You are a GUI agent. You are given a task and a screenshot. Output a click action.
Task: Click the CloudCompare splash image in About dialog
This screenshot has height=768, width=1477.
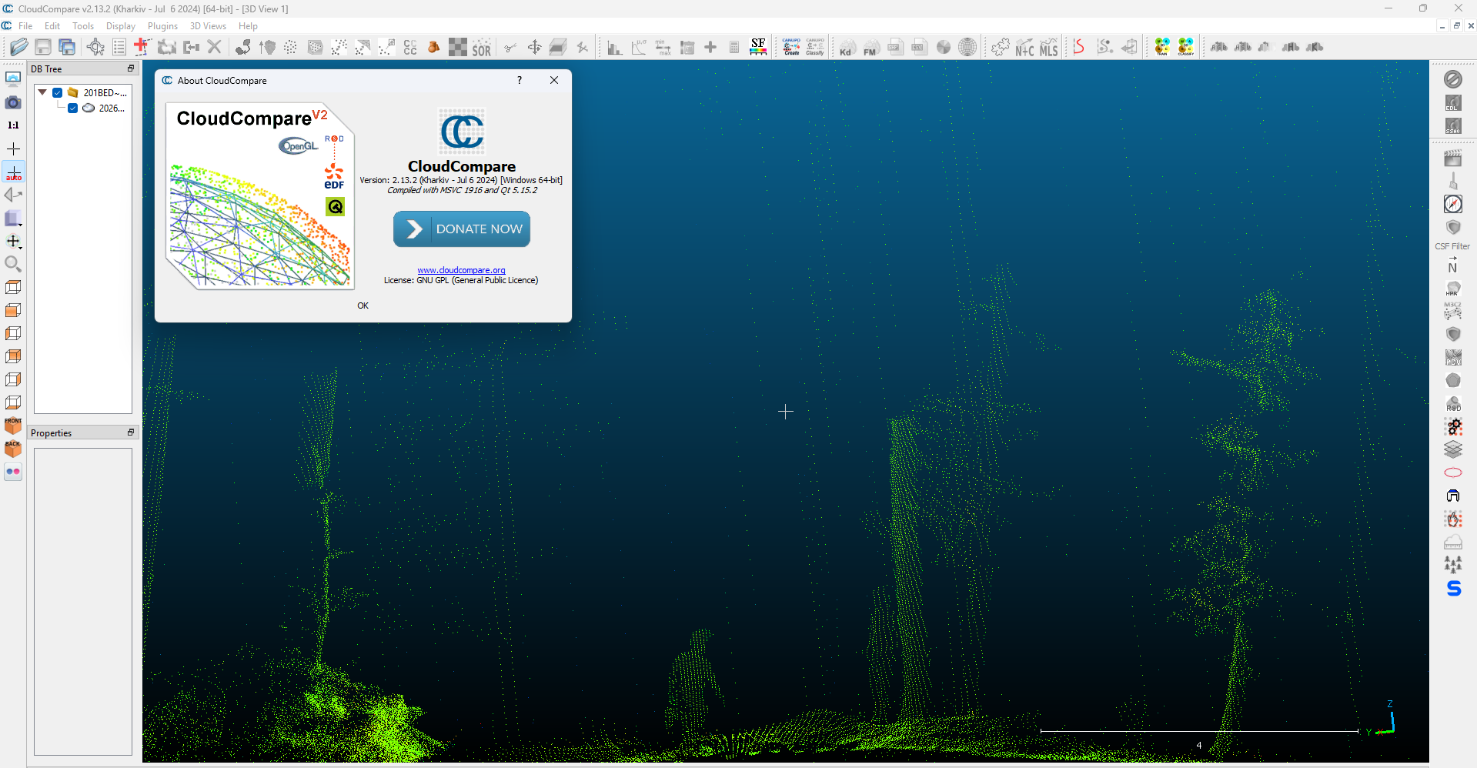tap(261, 196)
